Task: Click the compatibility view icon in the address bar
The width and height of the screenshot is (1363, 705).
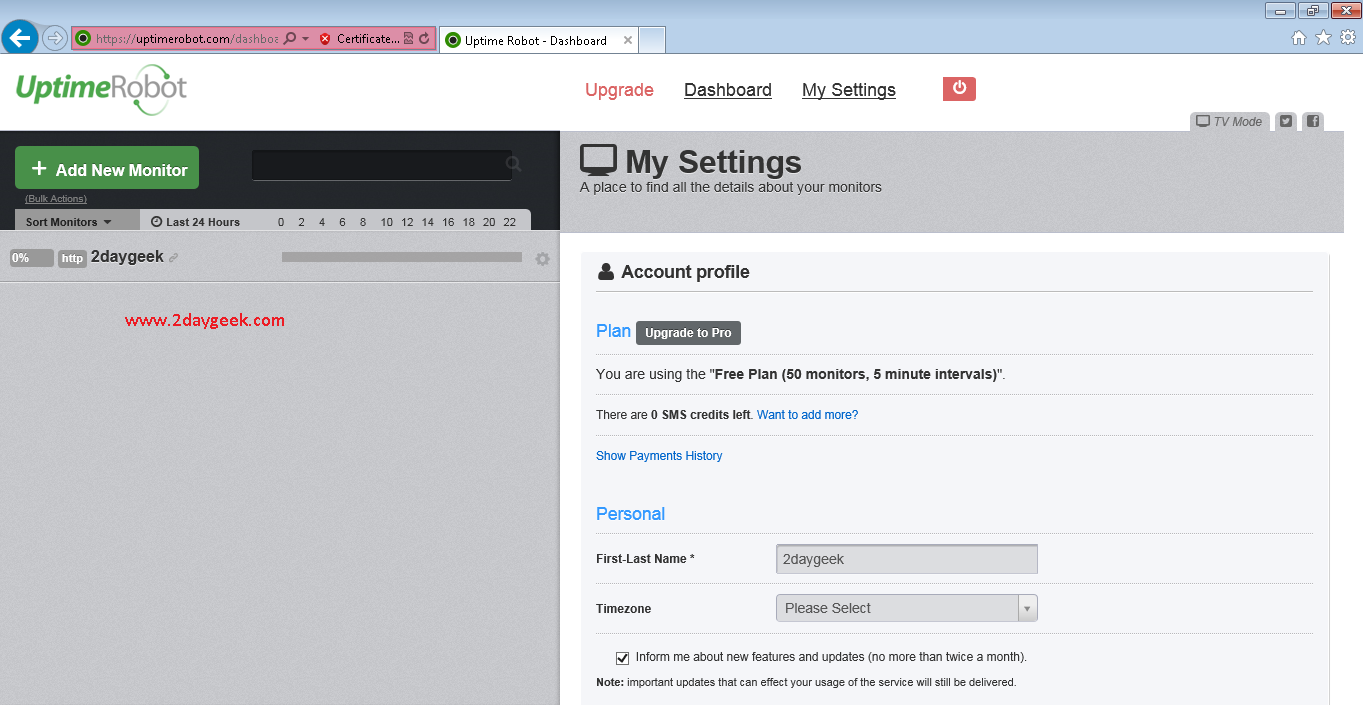Action: point(408,39)
